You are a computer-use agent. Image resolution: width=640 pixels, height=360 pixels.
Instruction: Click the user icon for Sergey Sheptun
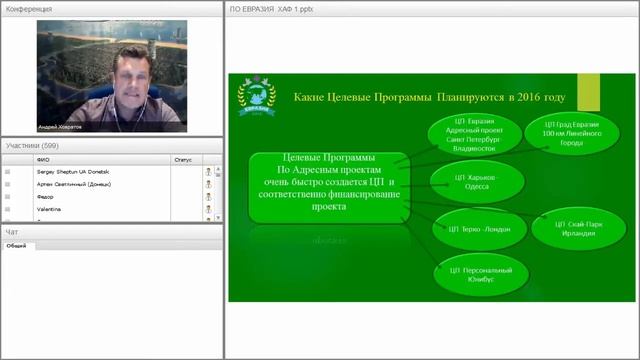click(209, 172)
